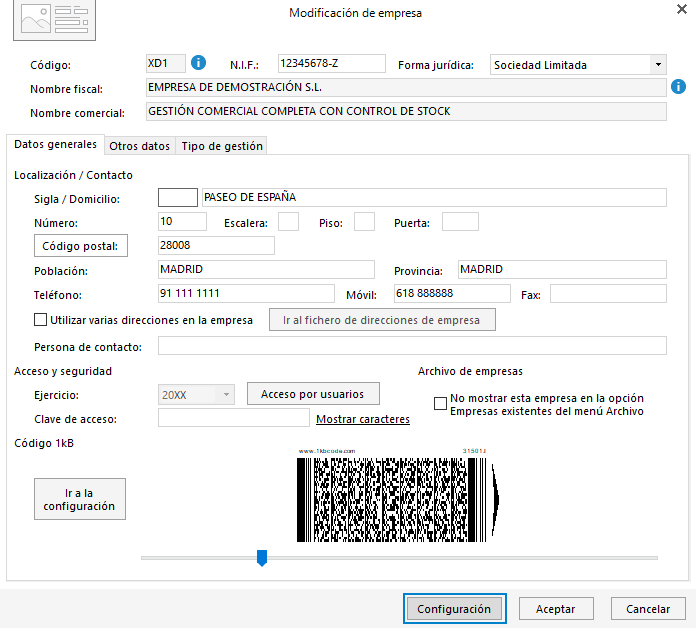Click the Número field showing 10
The height and width of the screenshot is (628, 696).
point(182,221)
